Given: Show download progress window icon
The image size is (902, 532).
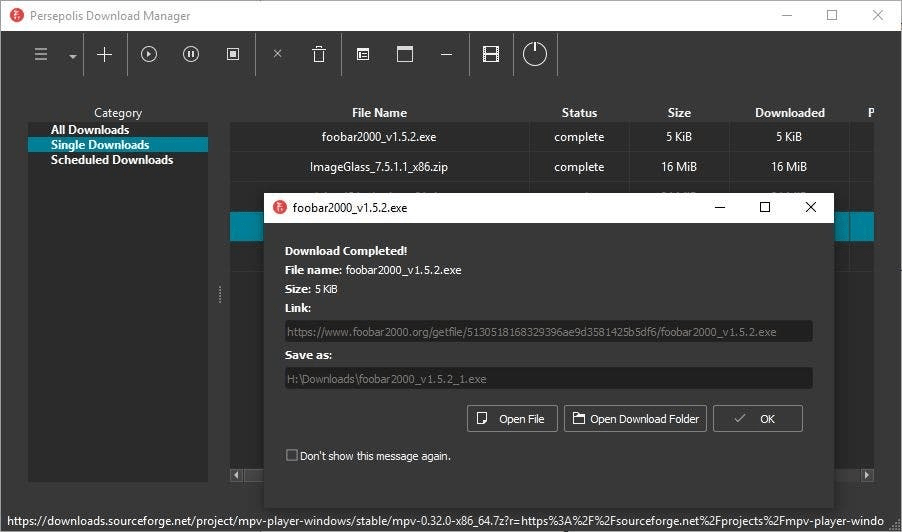Looking at the screenshot, I should click(405, 55).
